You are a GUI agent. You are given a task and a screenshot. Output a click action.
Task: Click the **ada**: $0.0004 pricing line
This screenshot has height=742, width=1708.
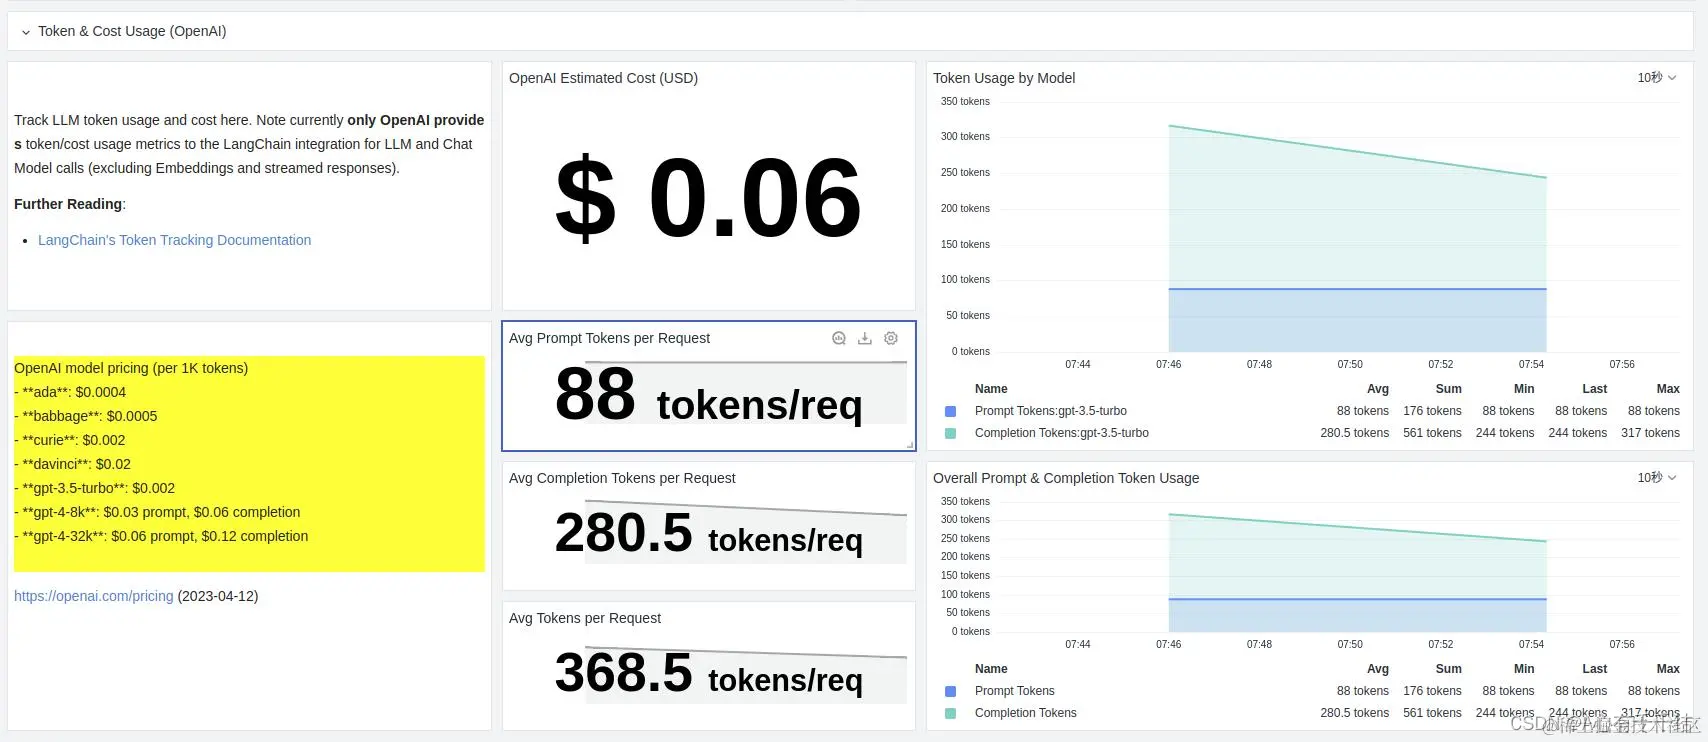pos(70,392)
